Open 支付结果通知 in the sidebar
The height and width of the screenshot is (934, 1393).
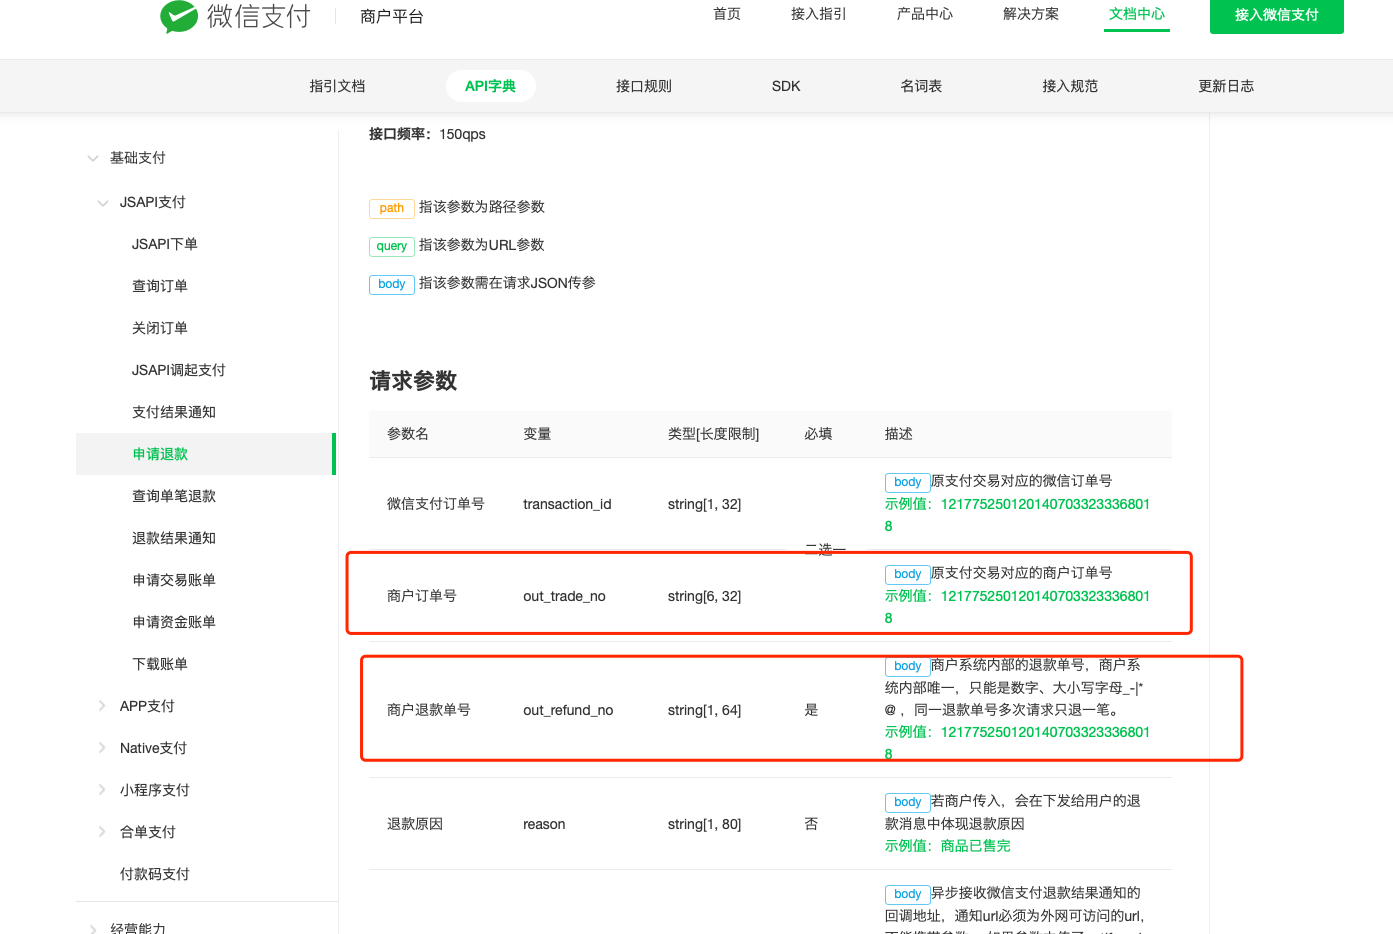[174, 412]
